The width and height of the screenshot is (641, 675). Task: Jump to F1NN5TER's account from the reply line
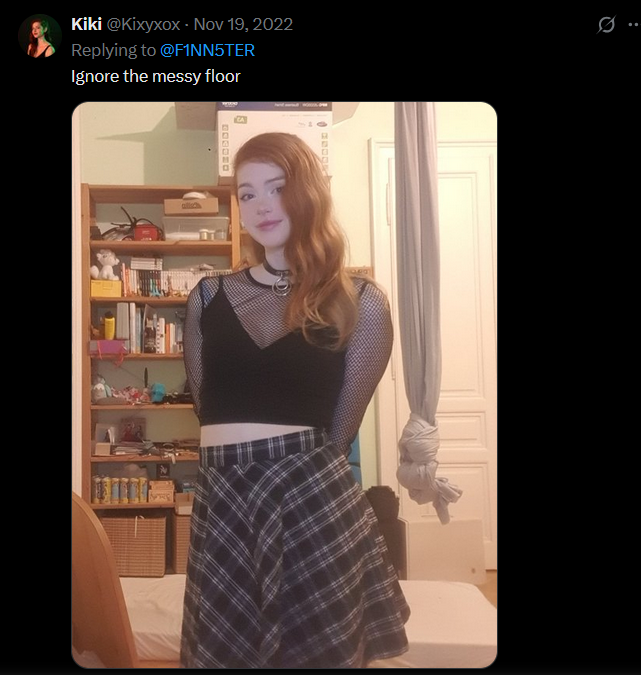coord(207,50)
